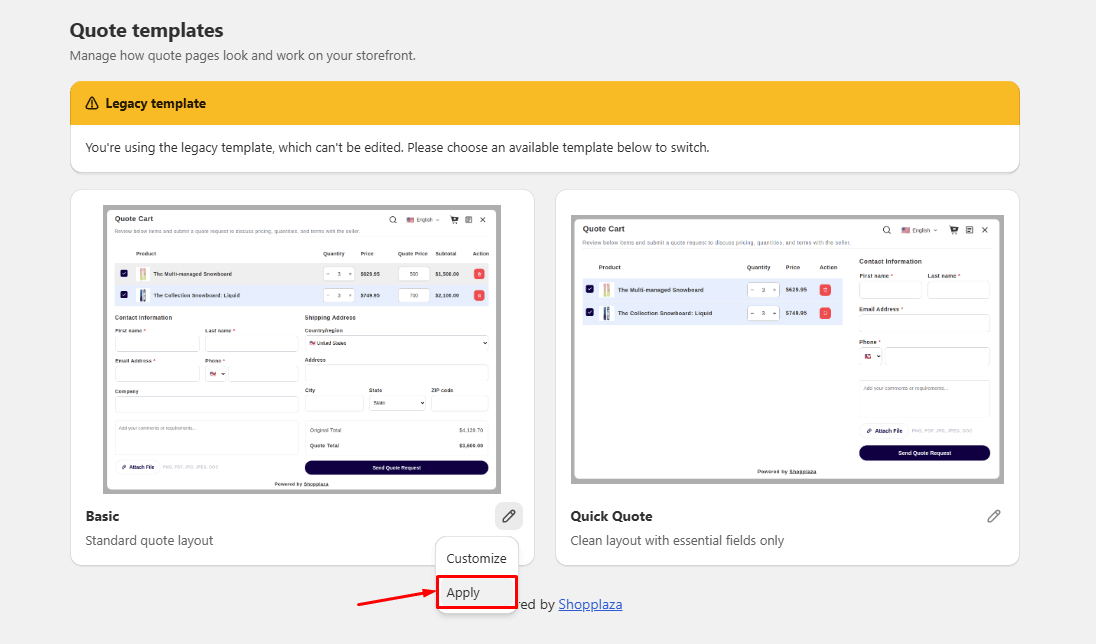Toggle Multi-managed Snowboard checkbox in Quick Quote preview
The width and height of the screenshot is (1096, 644).
pyautogui.click(x=589, y=289)
